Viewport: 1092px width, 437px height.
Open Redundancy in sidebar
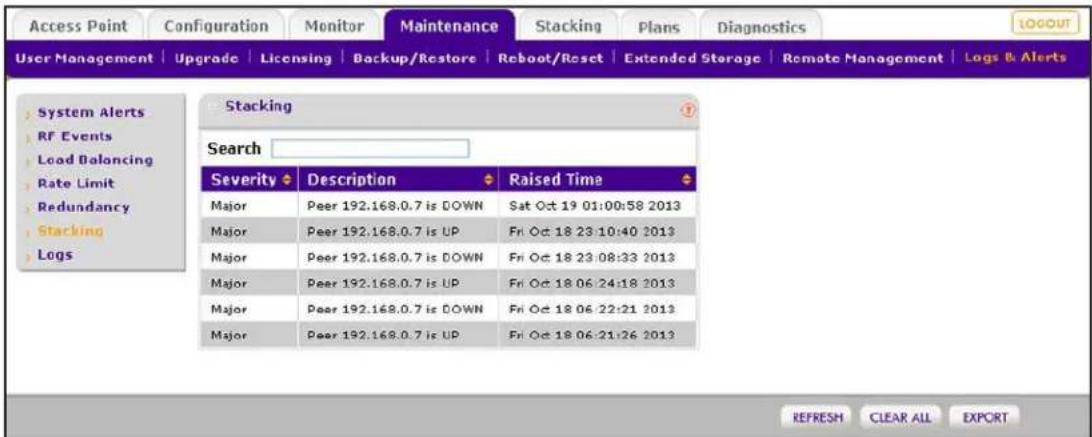83,207
